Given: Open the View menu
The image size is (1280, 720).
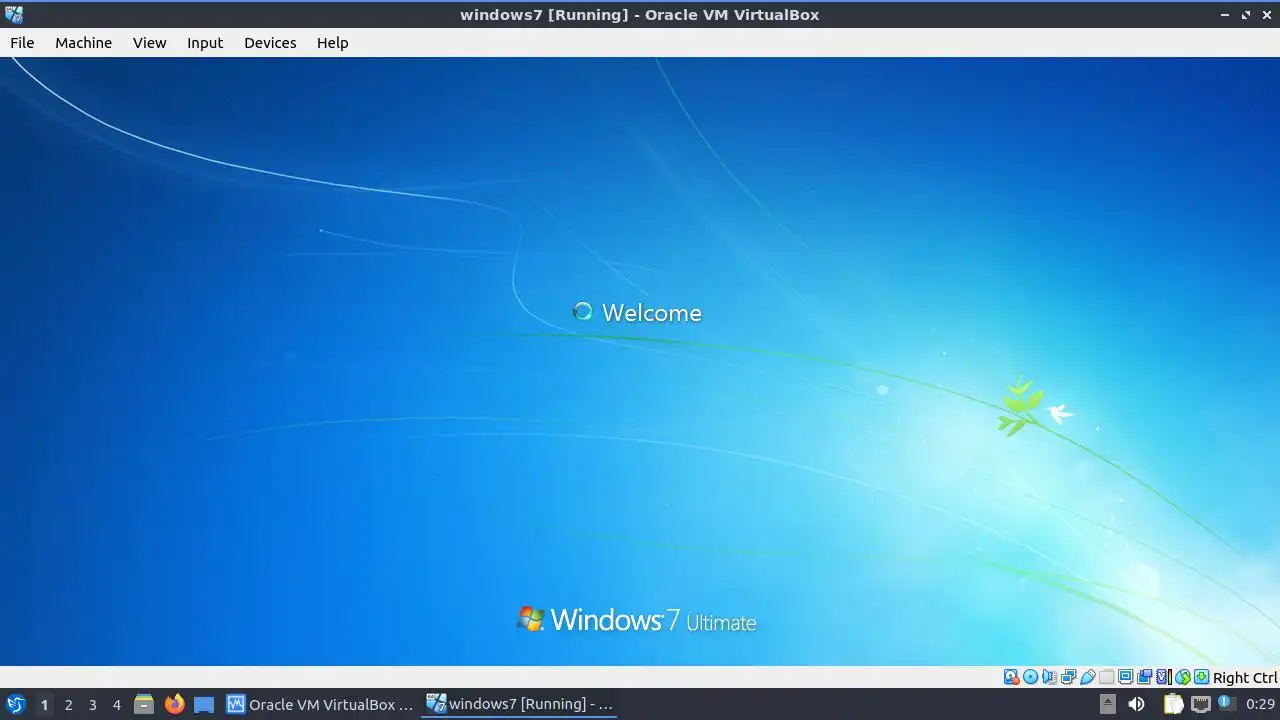Looking at the screenshot, I should pyautogui.click(x=149, y=43).
